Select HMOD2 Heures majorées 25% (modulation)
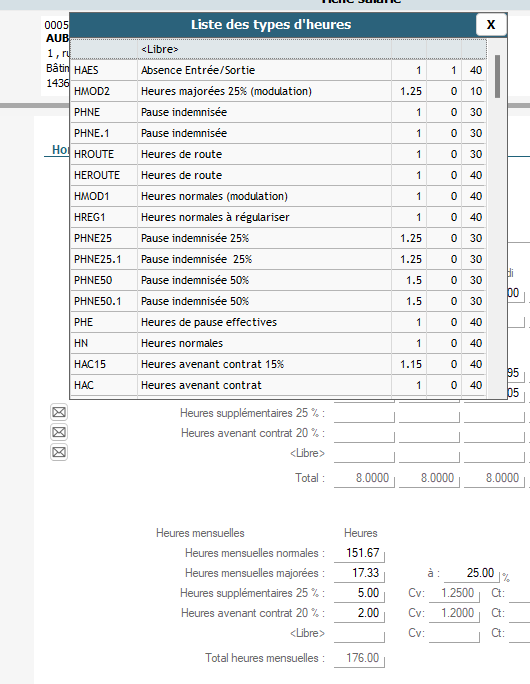The height and width of the screenshot is (684, 530). 278,91
